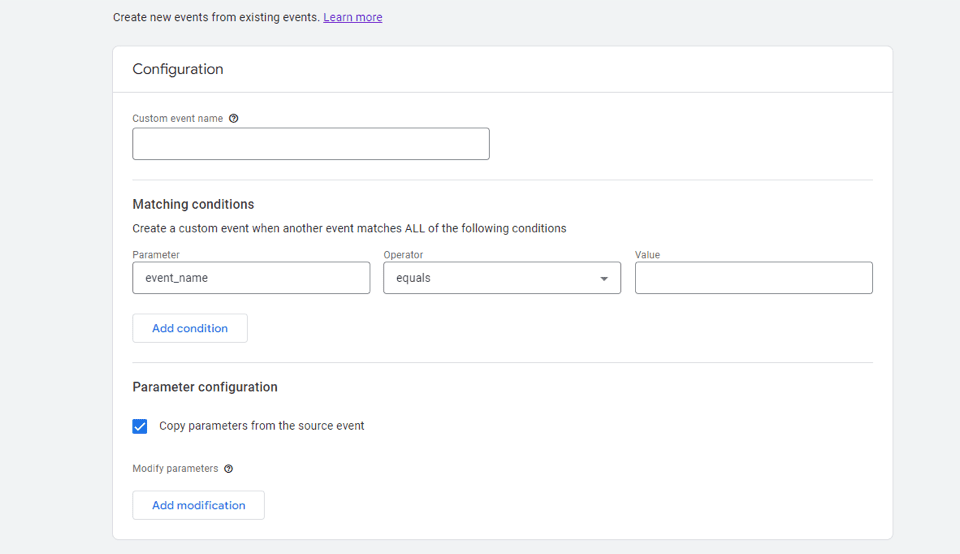The height and width of the screenshot is (554, 960).
Task: Click the Add modification button
Action: pyautogui.click(x=198, y=505)
